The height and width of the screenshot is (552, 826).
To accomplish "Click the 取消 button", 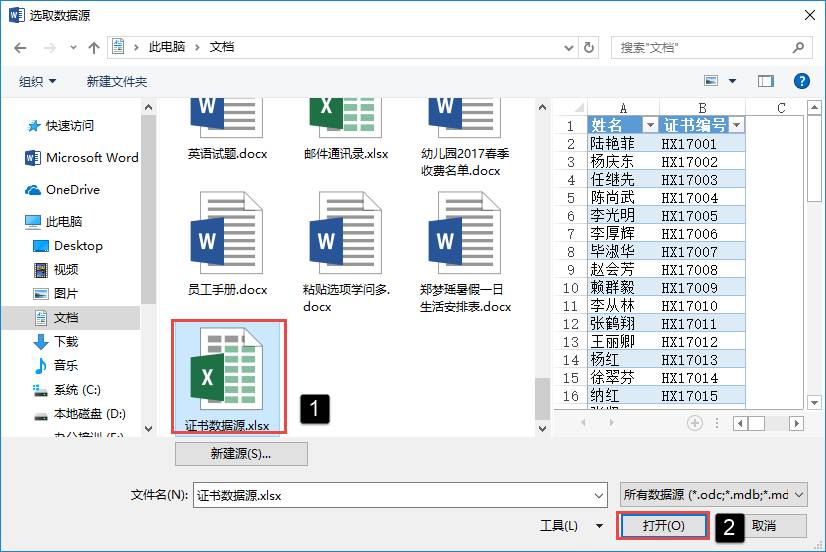I will point(773,526).
